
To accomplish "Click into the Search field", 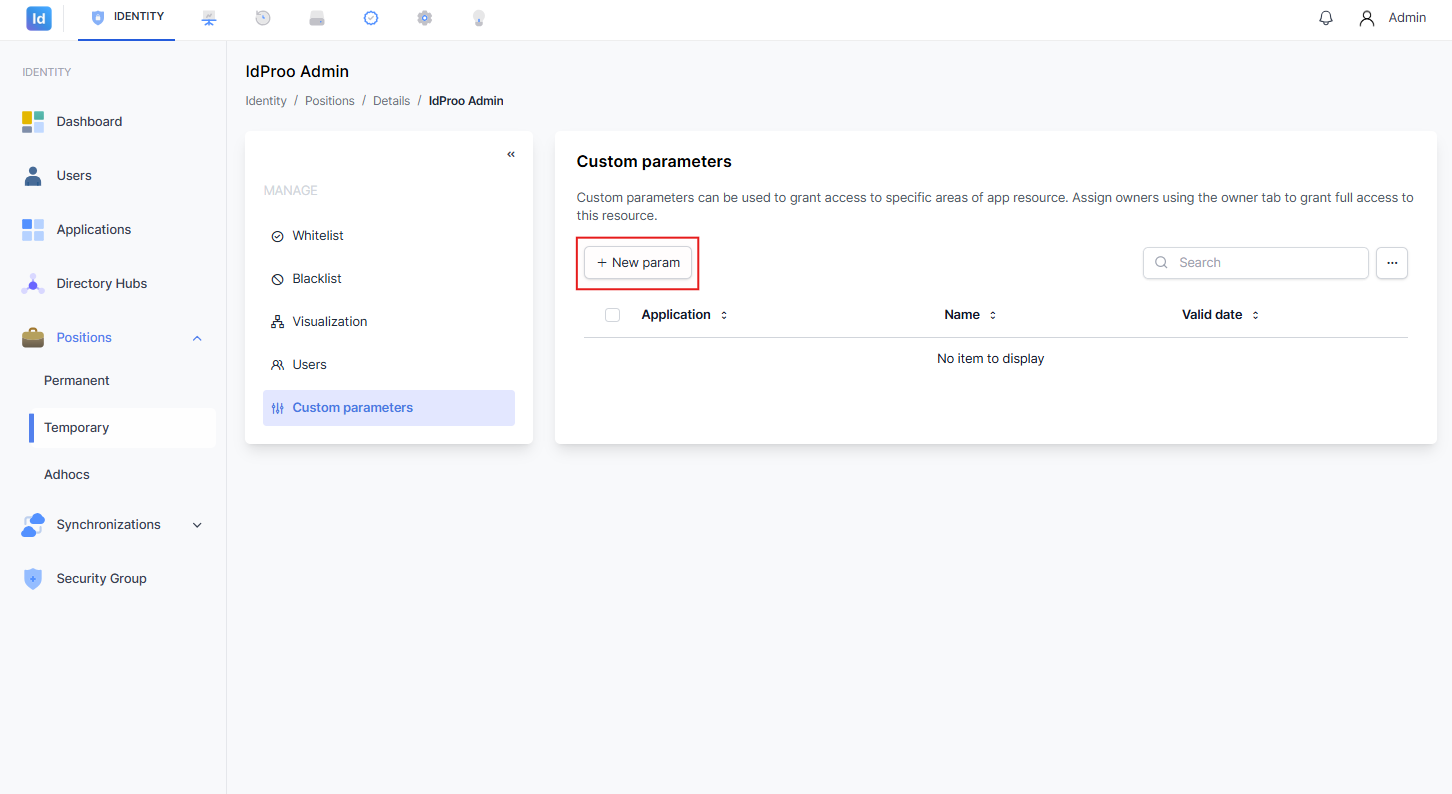I will [x=1256, y=263].
